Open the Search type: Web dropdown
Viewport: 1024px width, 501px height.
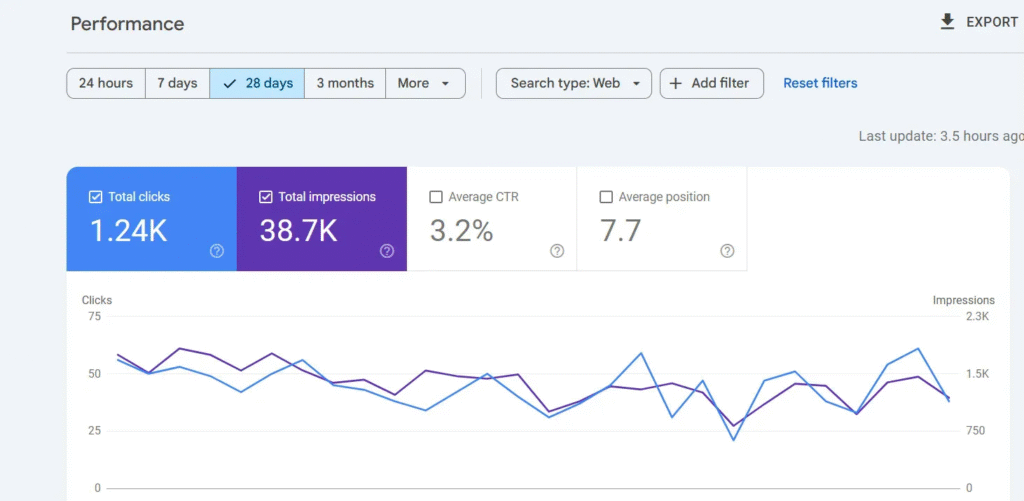tap(573, 84)
